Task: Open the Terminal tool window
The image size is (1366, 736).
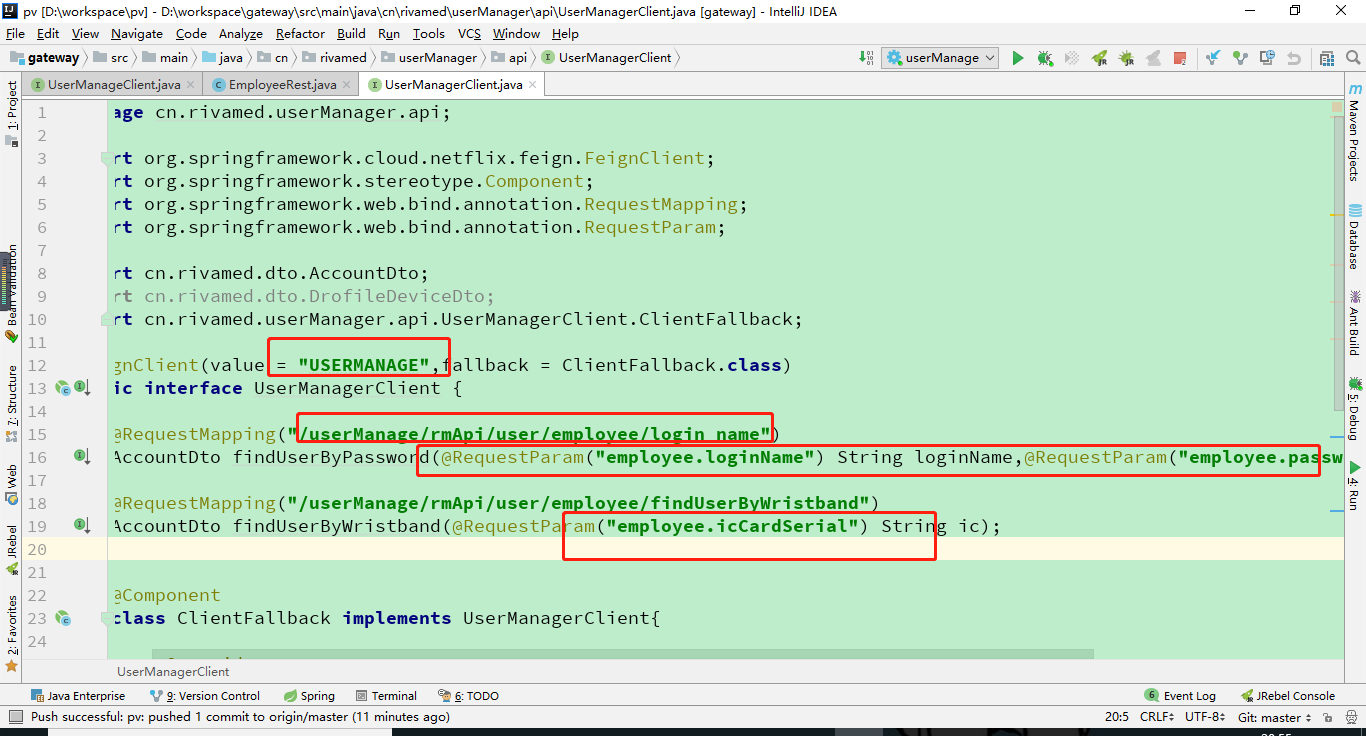Action: 385,696
